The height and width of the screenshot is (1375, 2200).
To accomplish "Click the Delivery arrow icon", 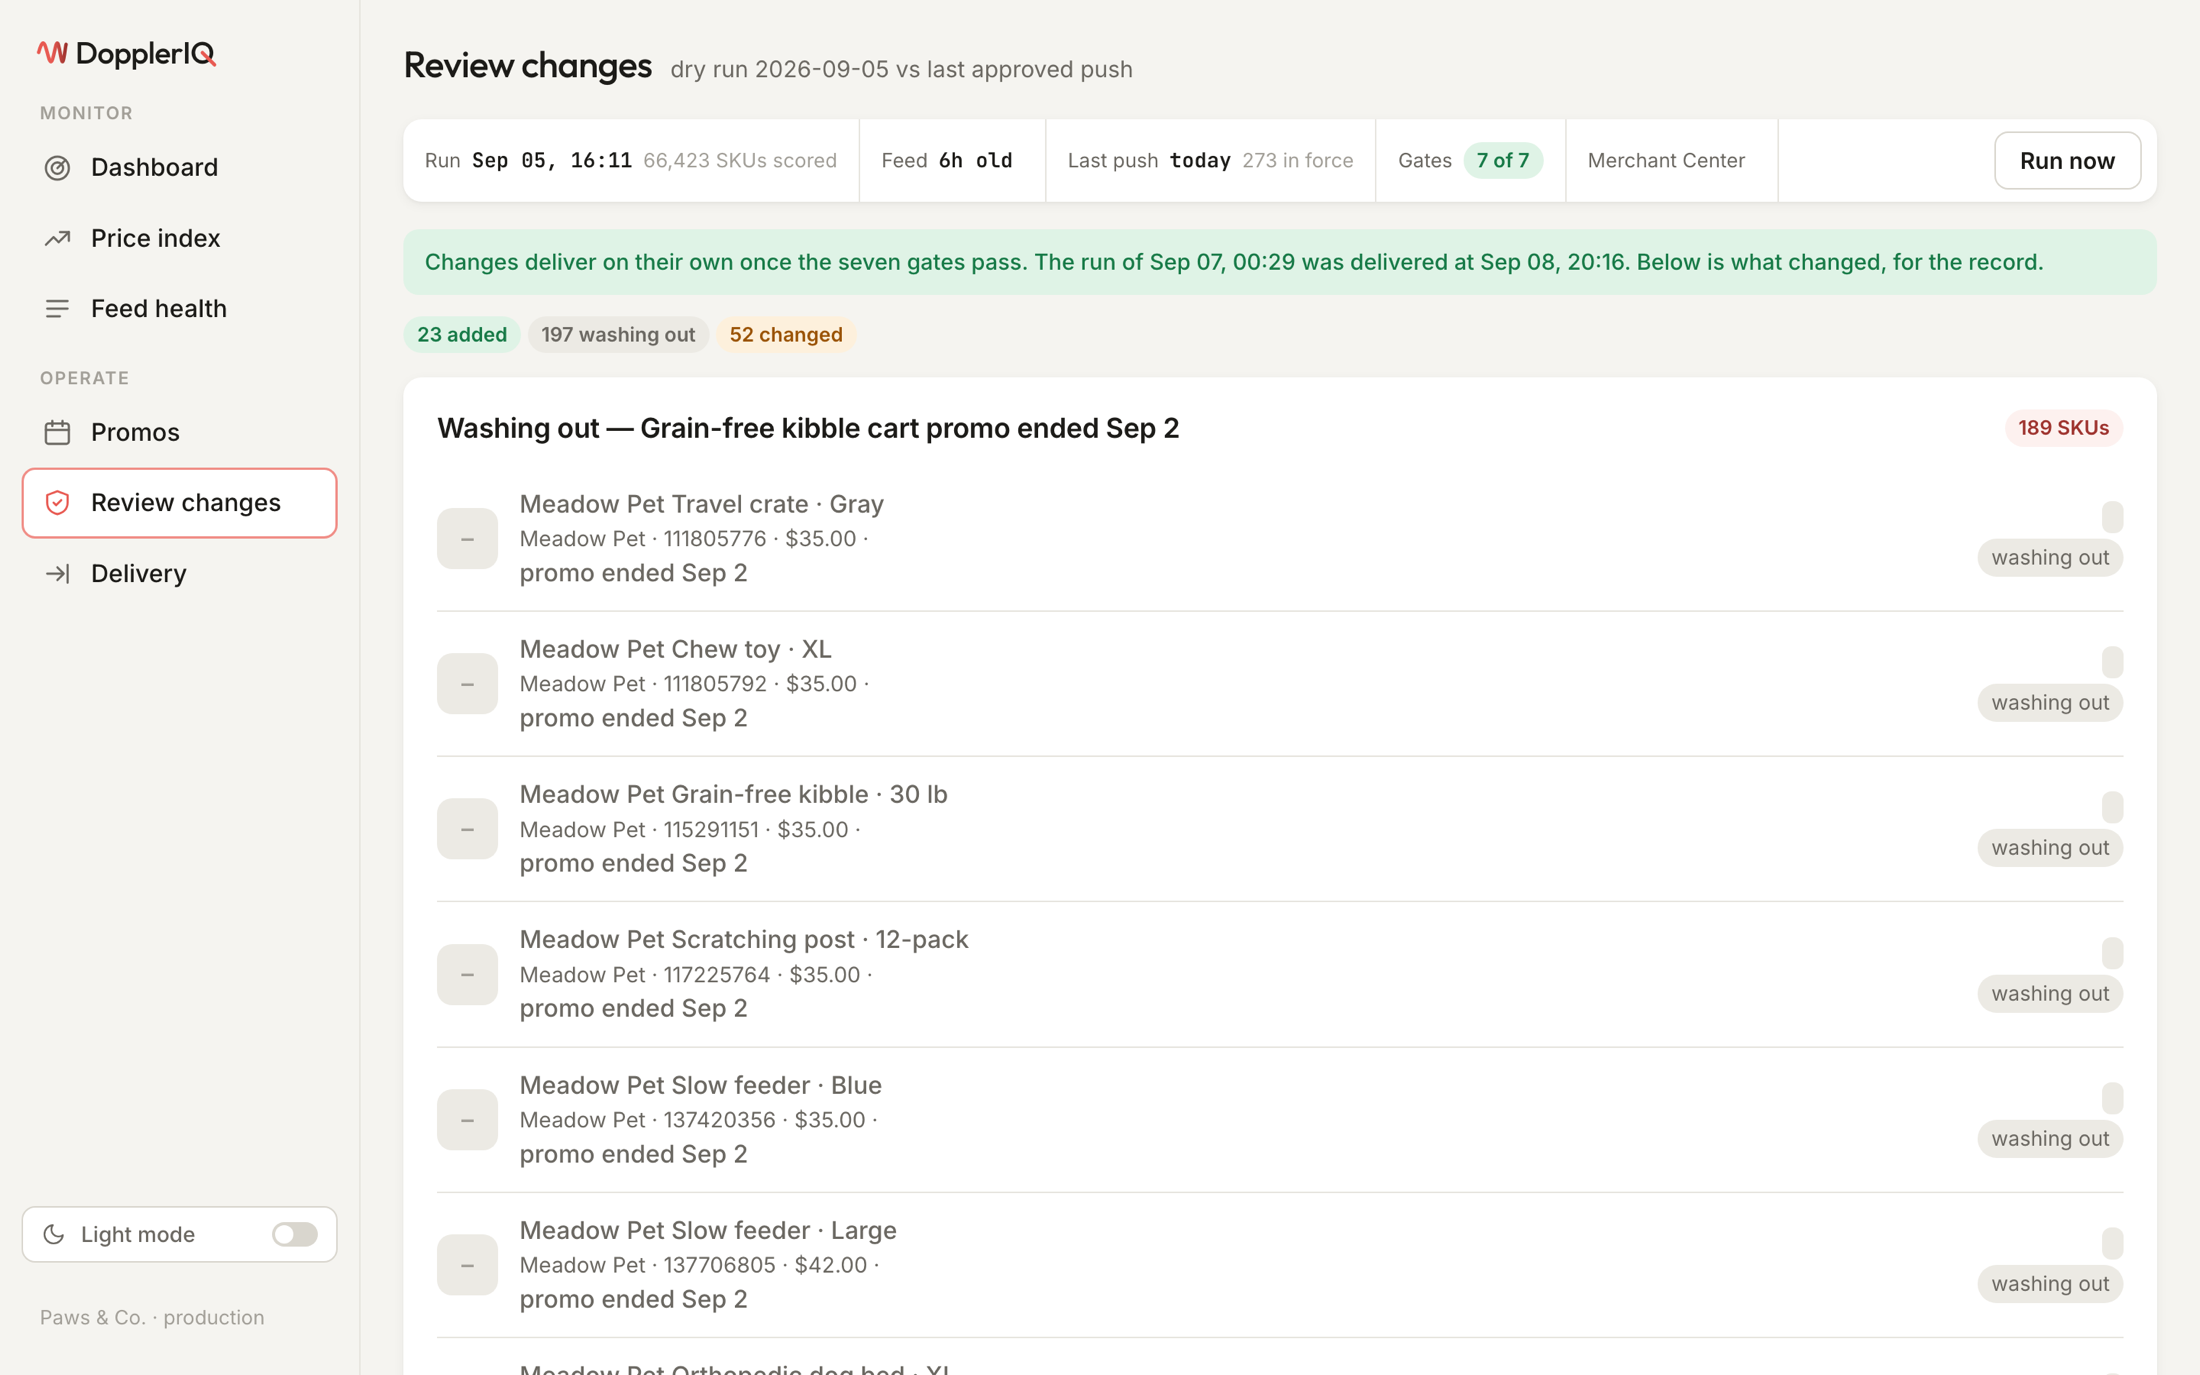I will [57, 574].
